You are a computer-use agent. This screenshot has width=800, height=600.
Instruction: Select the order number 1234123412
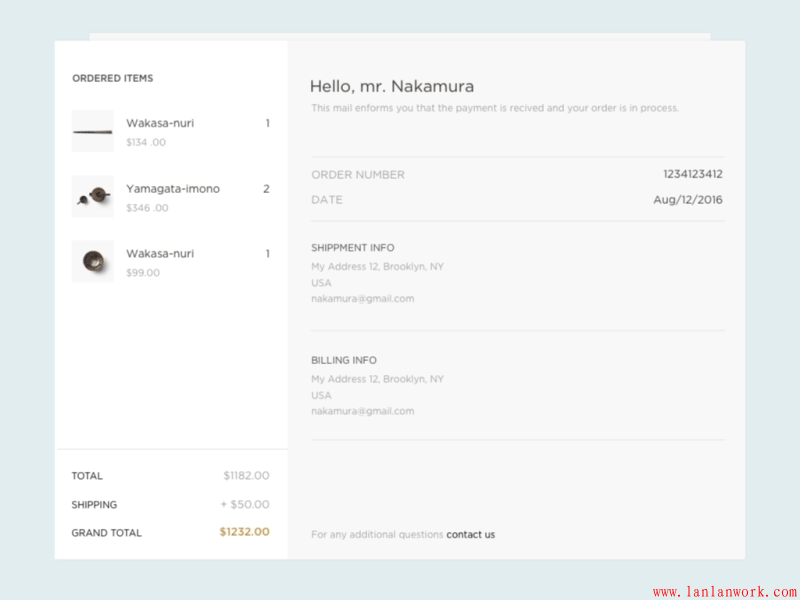(692, 174)
